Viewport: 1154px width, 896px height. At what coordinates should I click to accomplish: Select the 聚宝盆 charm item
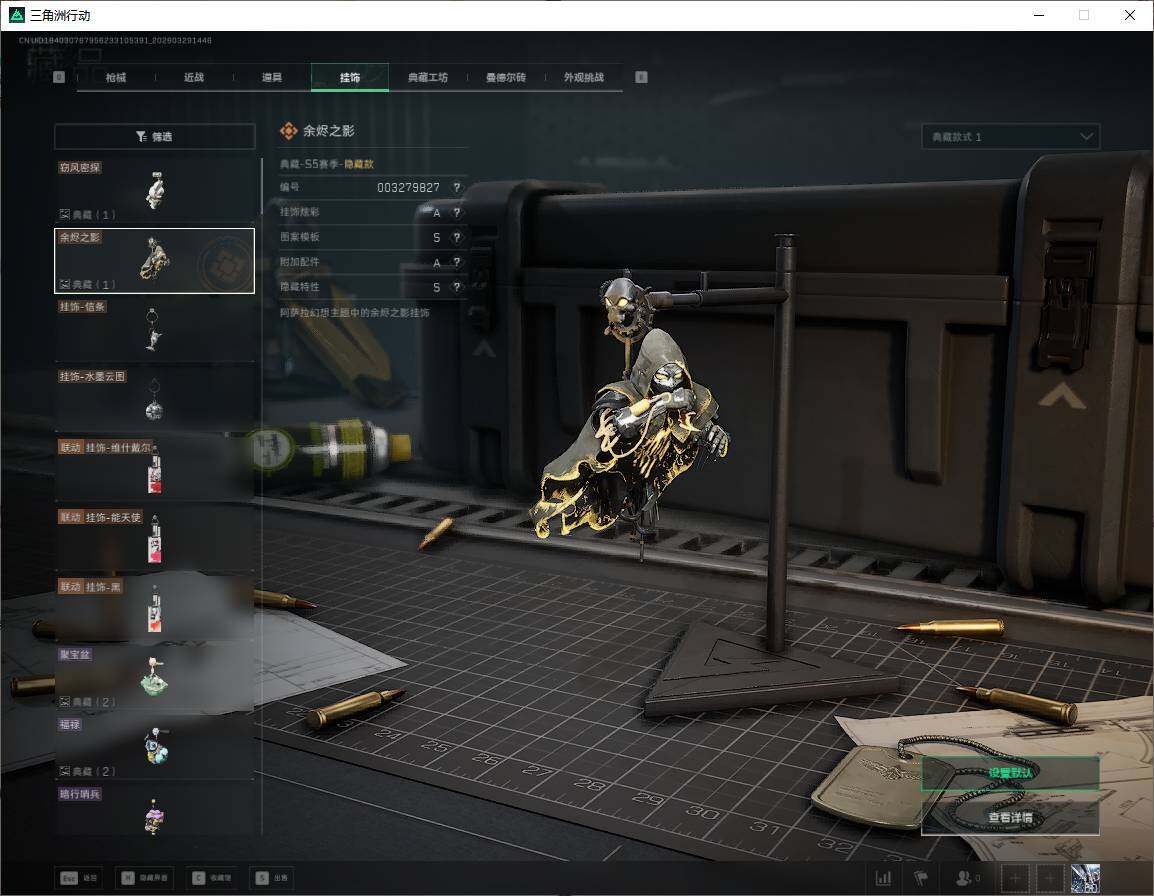click(155, 678)
